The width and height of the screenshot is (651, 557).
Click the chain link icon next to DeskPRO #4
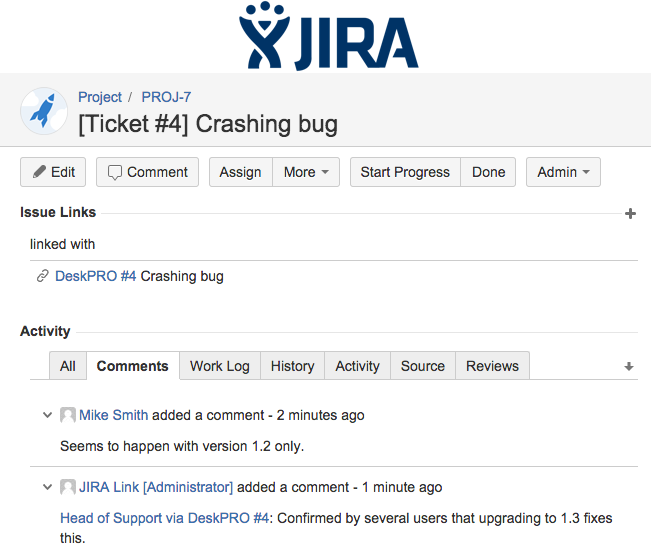pos(43,276)
